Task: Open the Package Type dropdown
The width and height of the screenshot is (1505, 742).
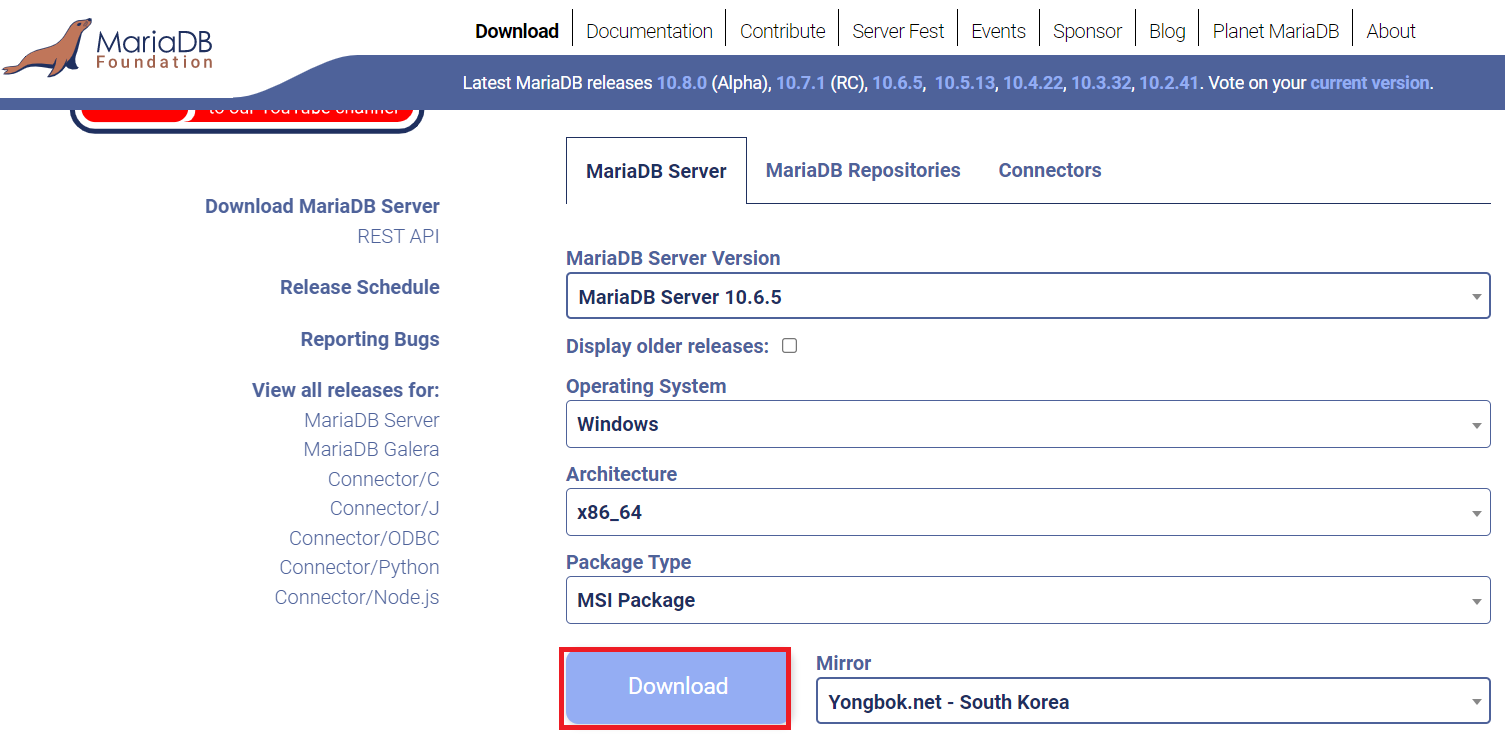Action: [x=1028, y=600]
